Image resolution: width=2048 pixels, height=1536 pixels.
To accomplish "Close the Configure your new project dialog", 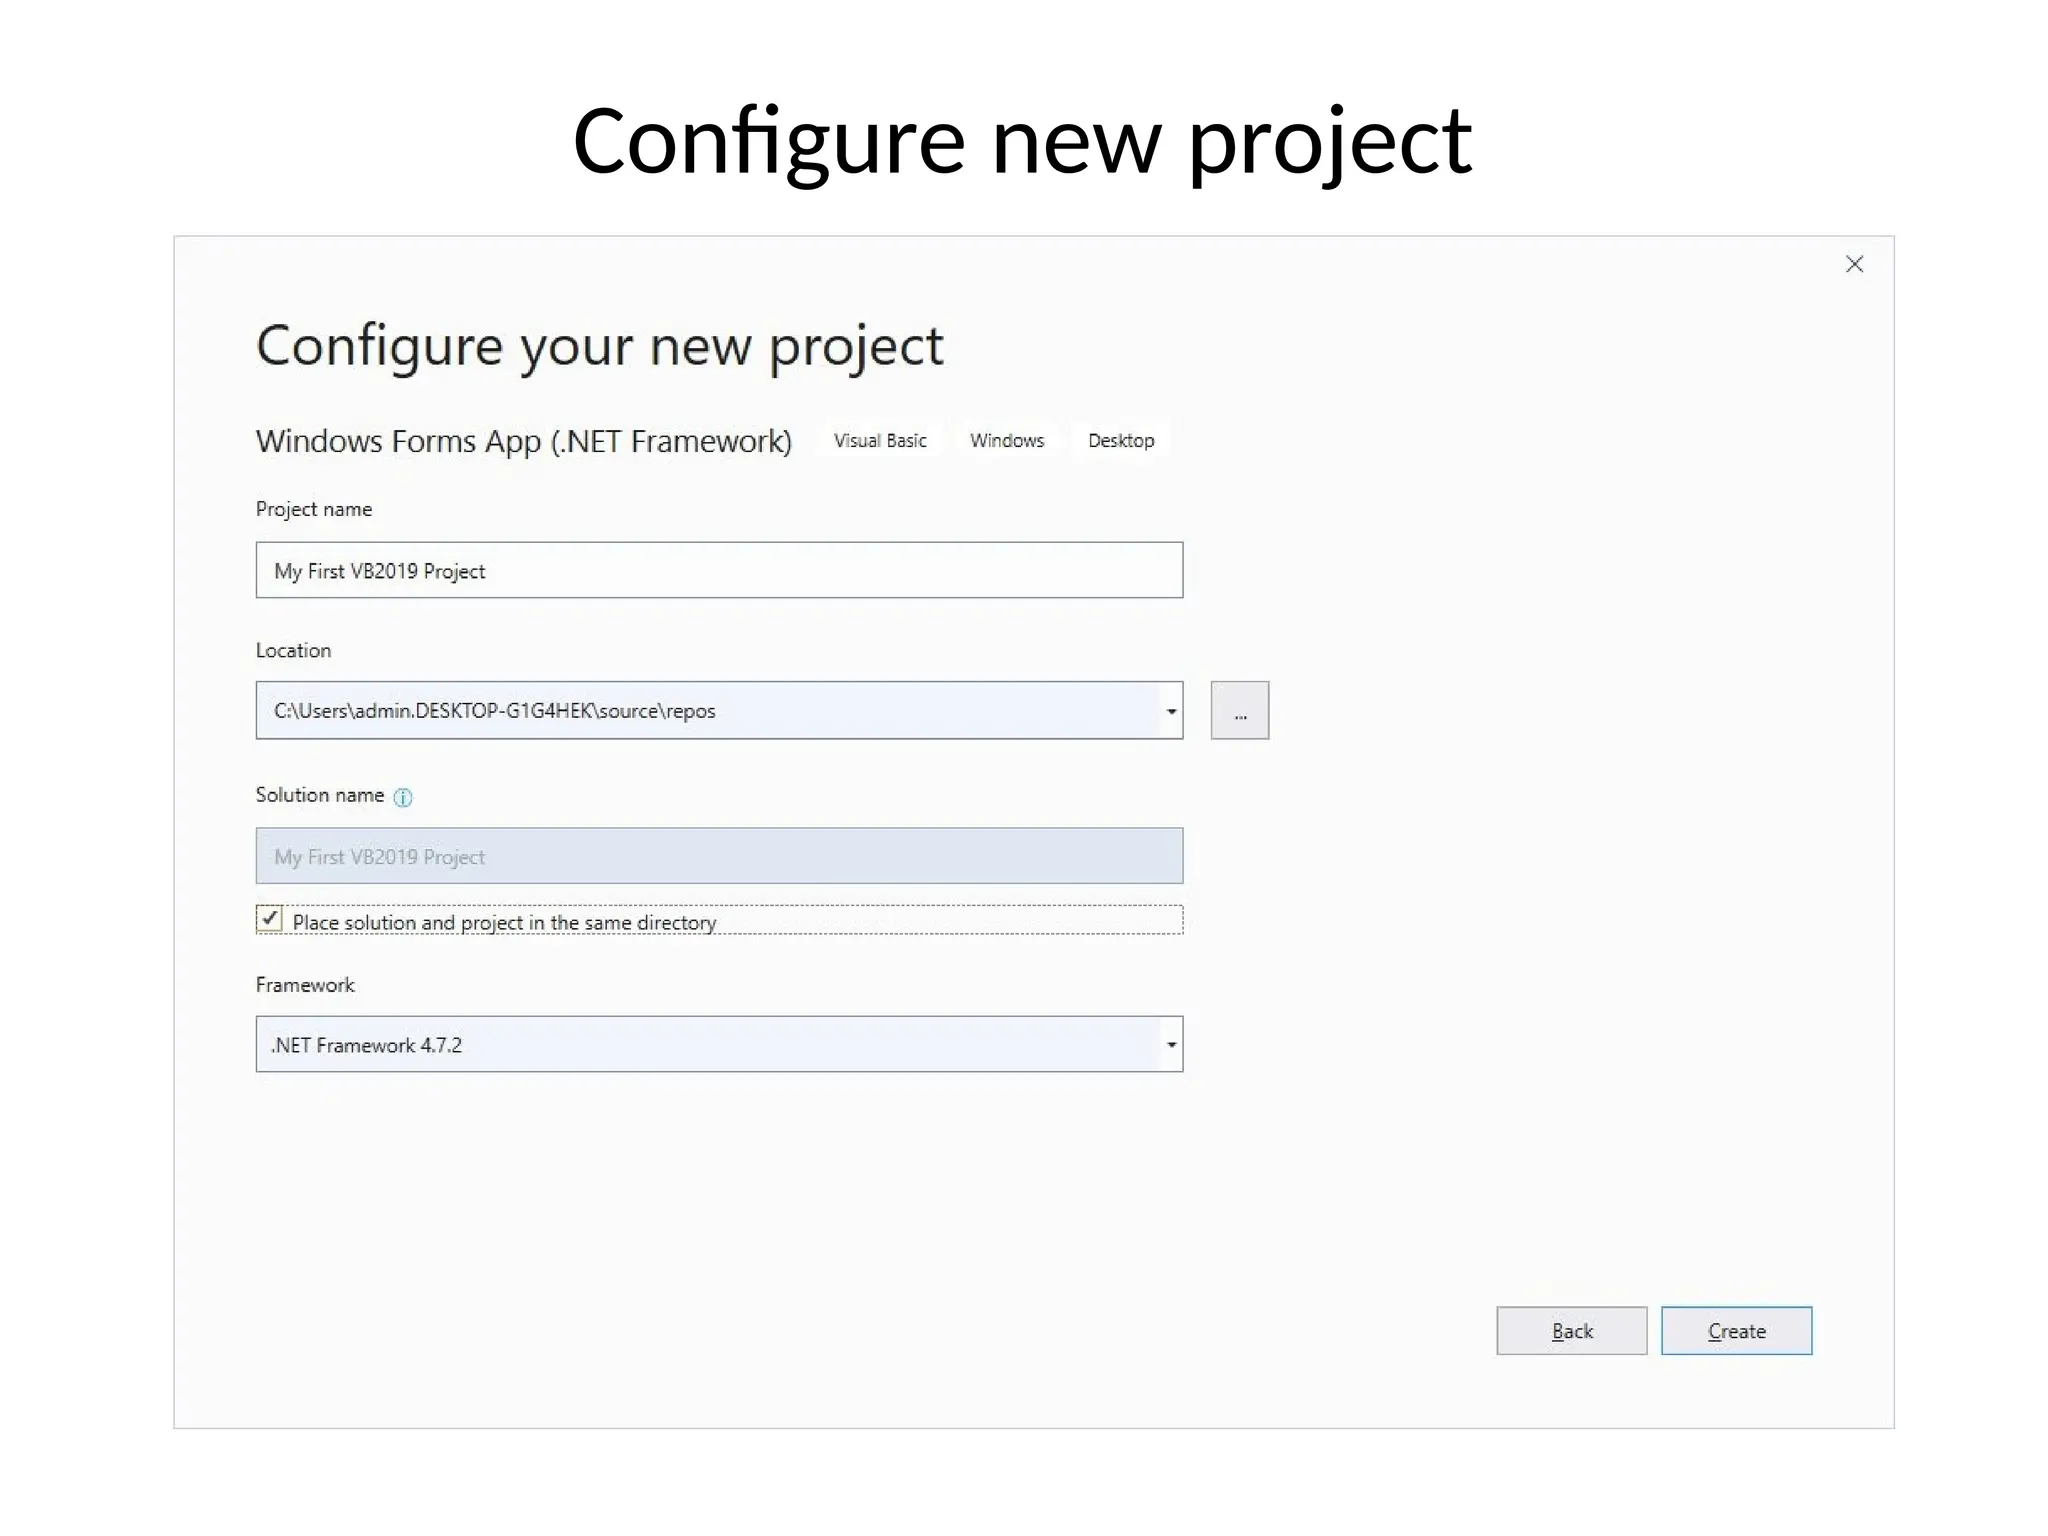I will pyautogui.click(x=1854, y=264).
